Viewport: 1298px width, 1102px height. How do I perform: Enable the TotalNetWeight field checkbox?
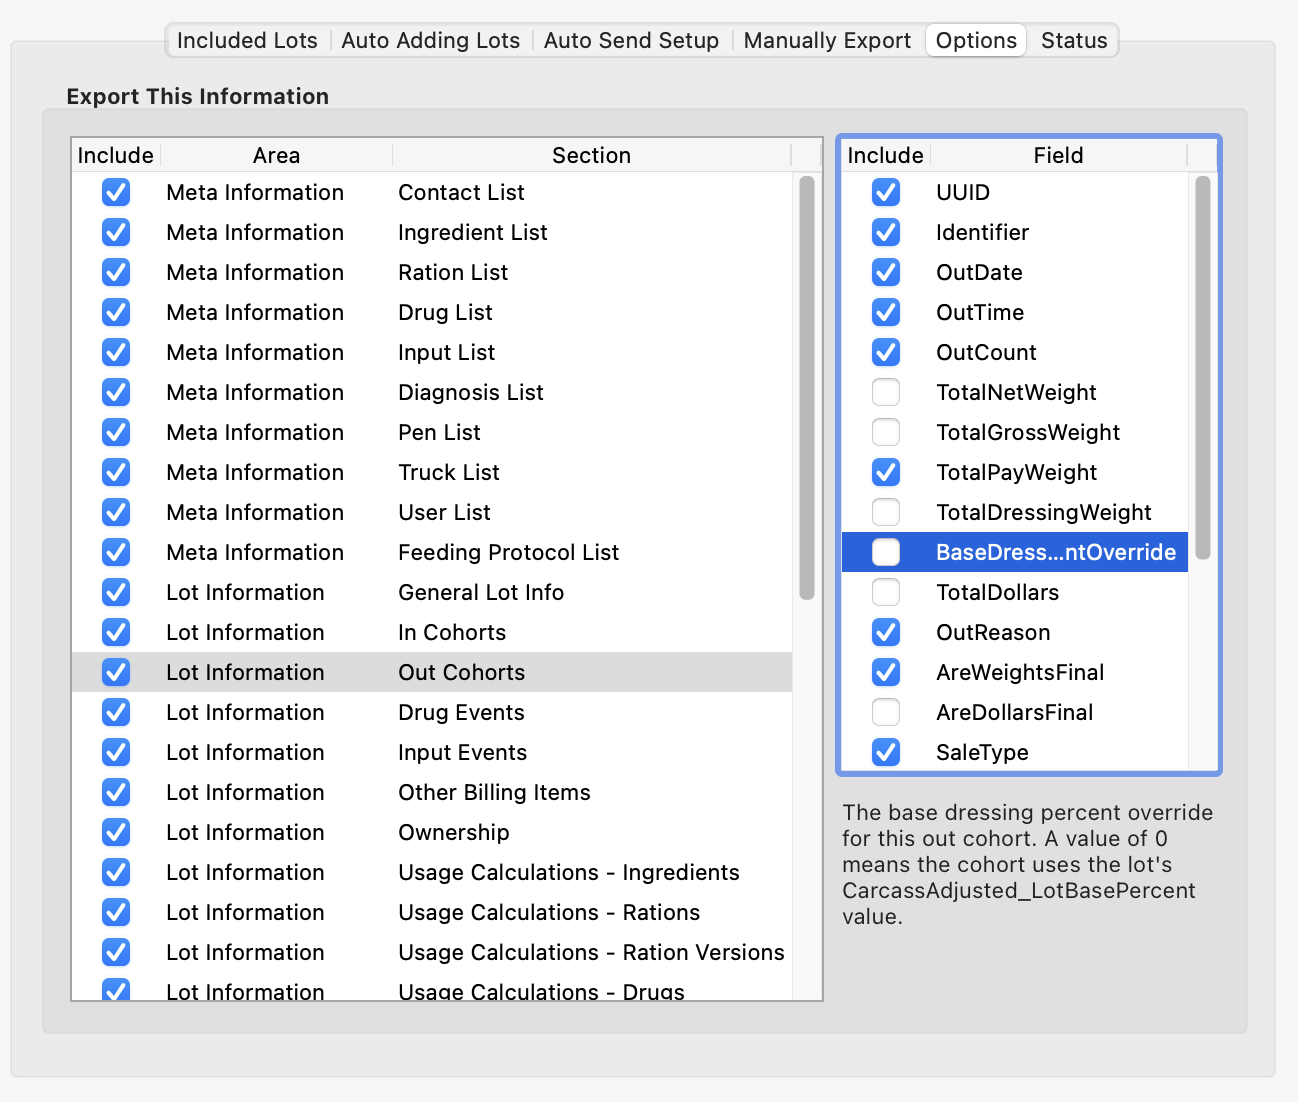(x=886, y=392)
